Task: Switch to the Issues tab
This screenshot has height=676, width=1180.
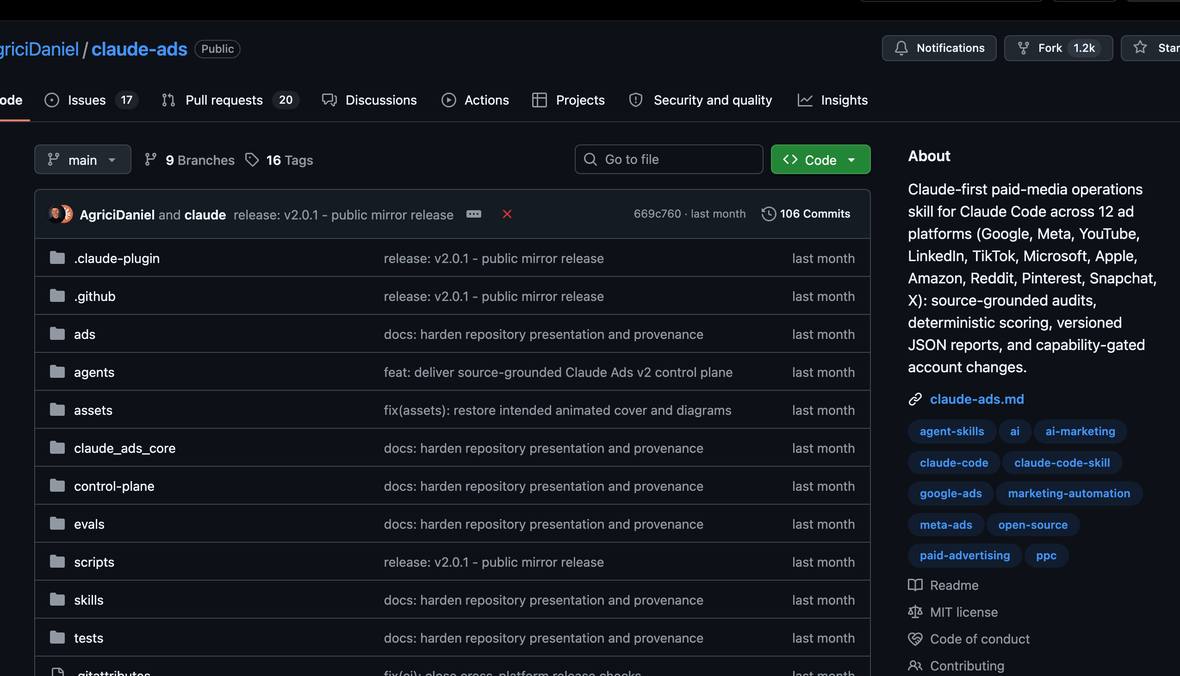Action: click(x=91, y=100)
